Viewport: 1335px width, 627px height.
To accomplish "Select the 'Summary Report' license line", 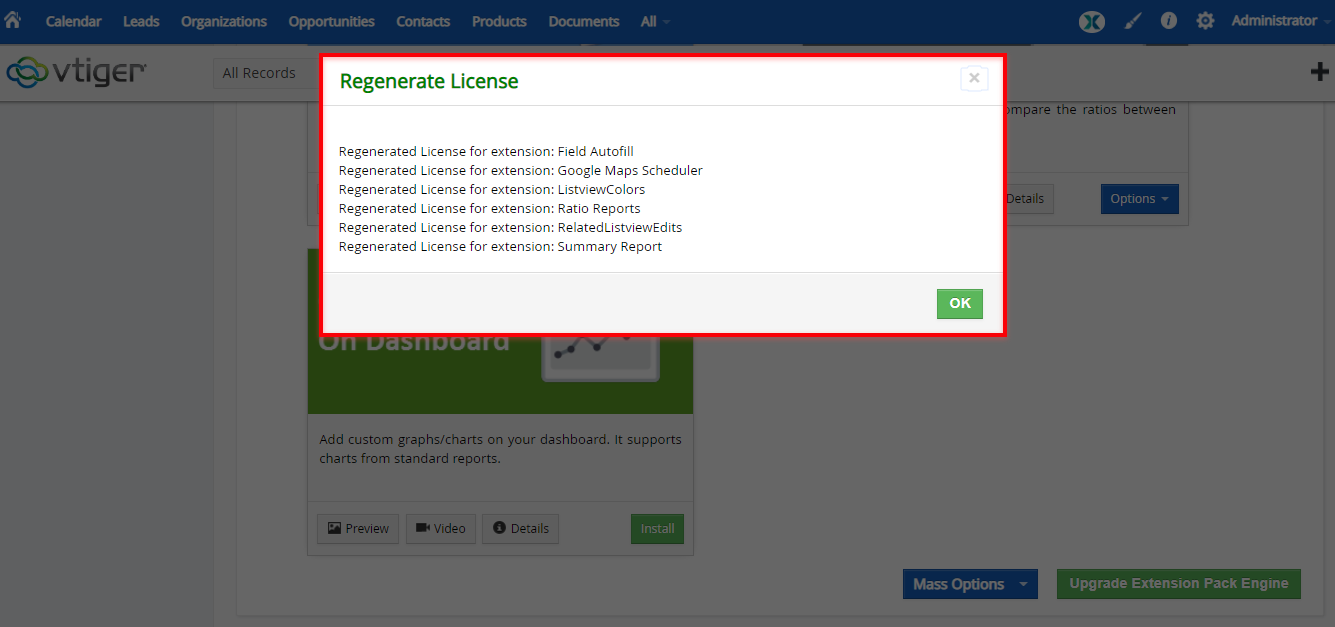I will coord(501,247).
